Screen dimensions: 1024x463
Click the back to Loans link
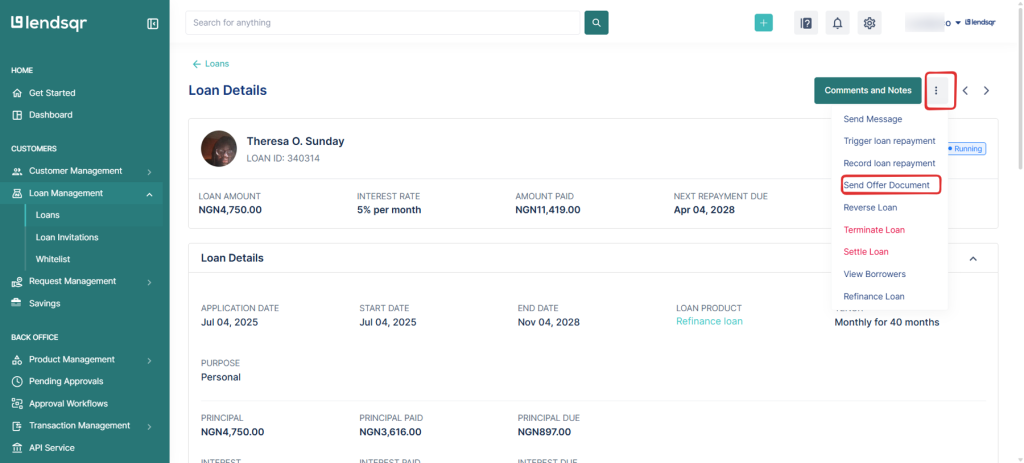[211, 64]
